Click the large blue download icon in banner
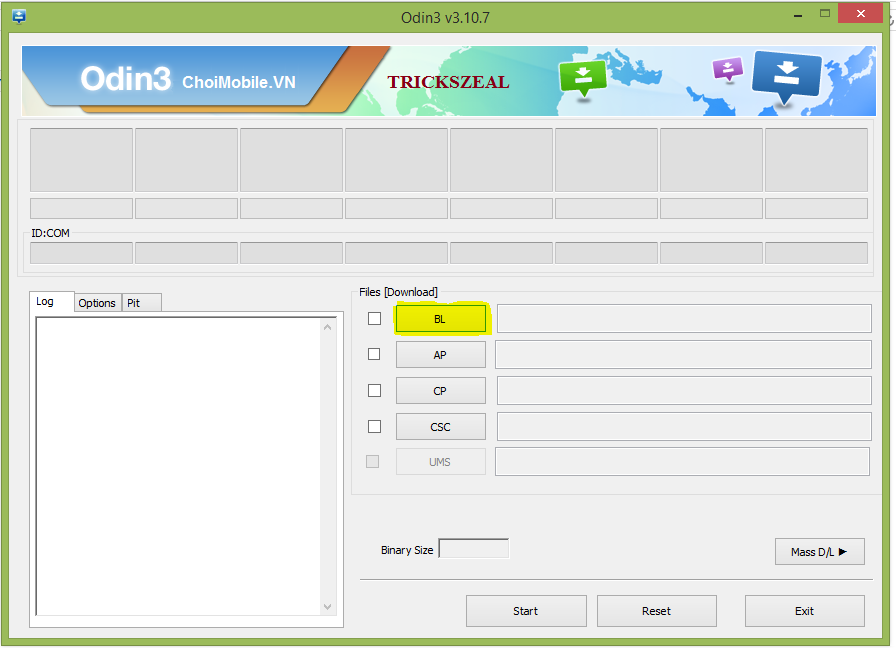 click(786, 77)
